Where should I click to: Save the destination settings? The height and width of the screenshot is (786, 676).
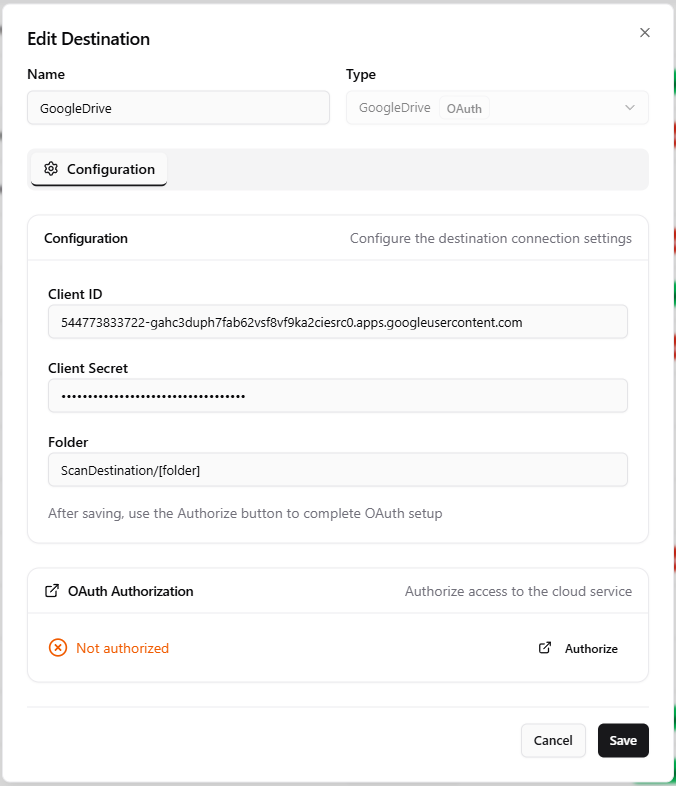pyautogui.click(x=623, y=740)
